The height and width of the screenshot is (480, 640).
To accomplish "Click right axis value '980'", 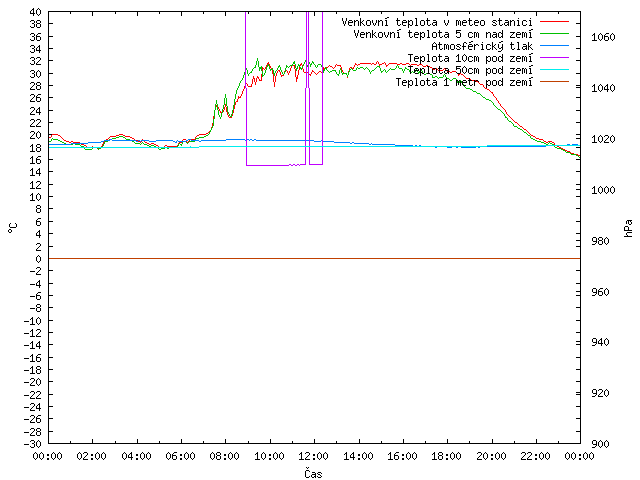I will coord(600,241).
